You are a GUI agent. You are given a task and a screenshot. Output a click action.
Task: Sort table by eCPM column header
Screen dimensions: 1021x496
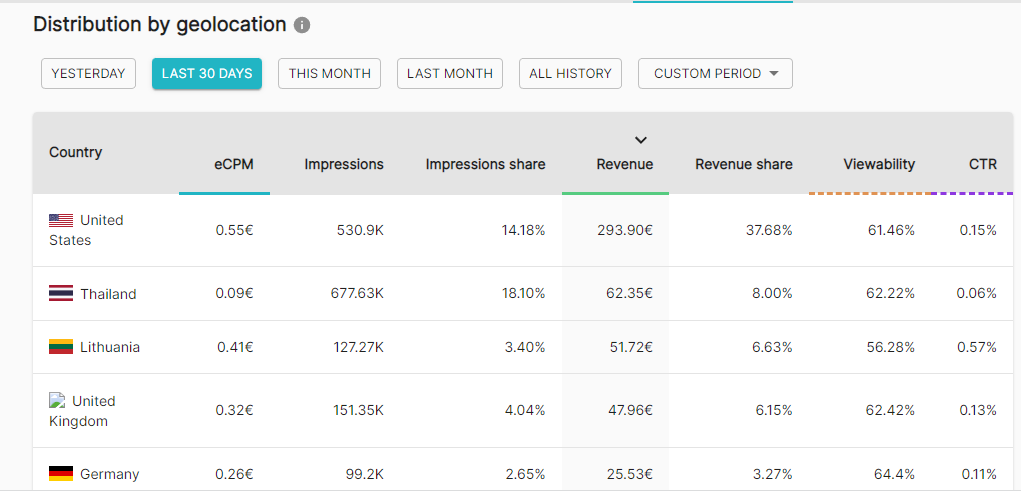[234, 165]
